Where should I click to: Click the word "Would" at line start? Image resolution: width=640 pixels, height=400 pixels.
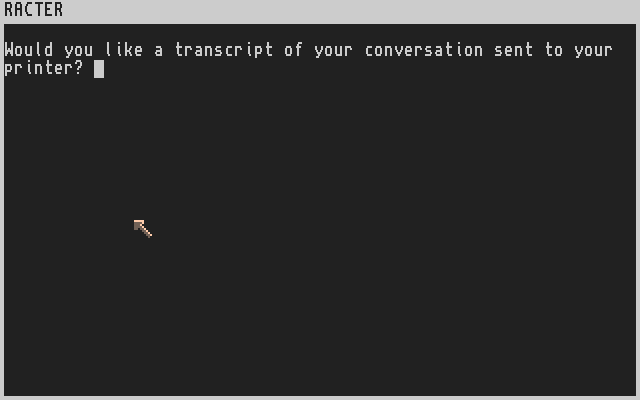tap(29, 50)
